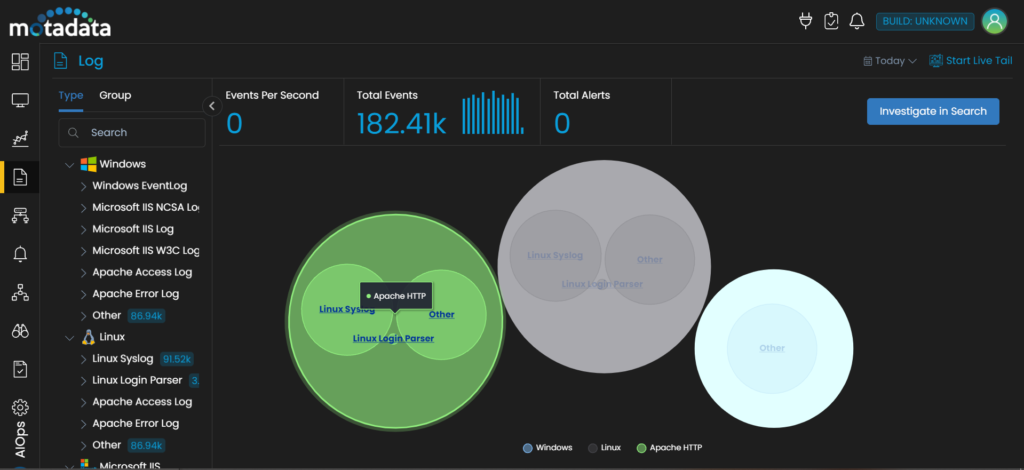Image resolution: width=1024 pixels, height=470 pixels.
Task: Click the Start Live Tail link
Action: [970, 61]
